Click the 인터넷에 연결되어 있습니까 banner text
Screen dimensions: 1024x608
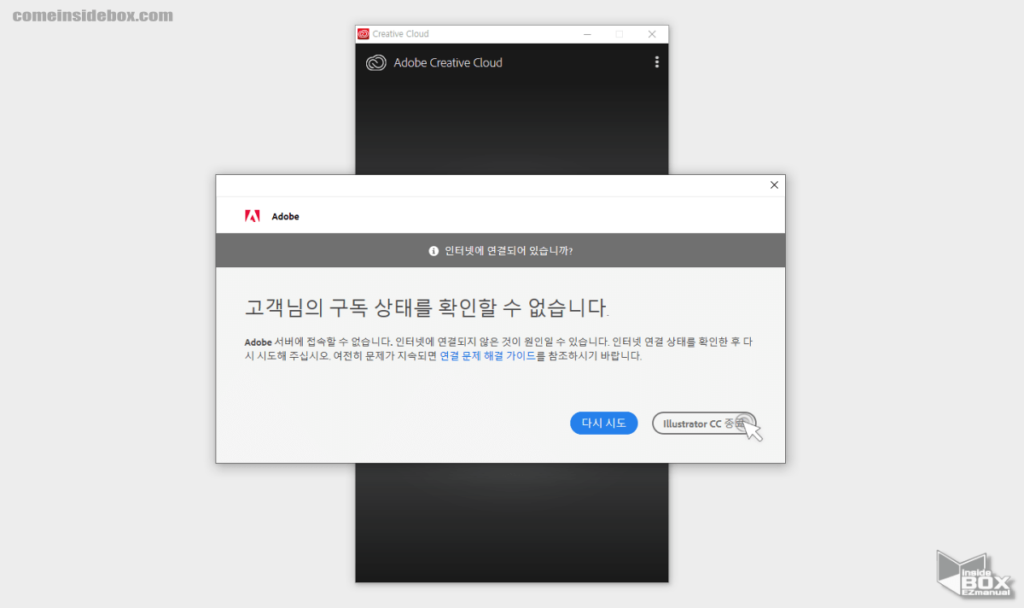click(x=508, y=251)
